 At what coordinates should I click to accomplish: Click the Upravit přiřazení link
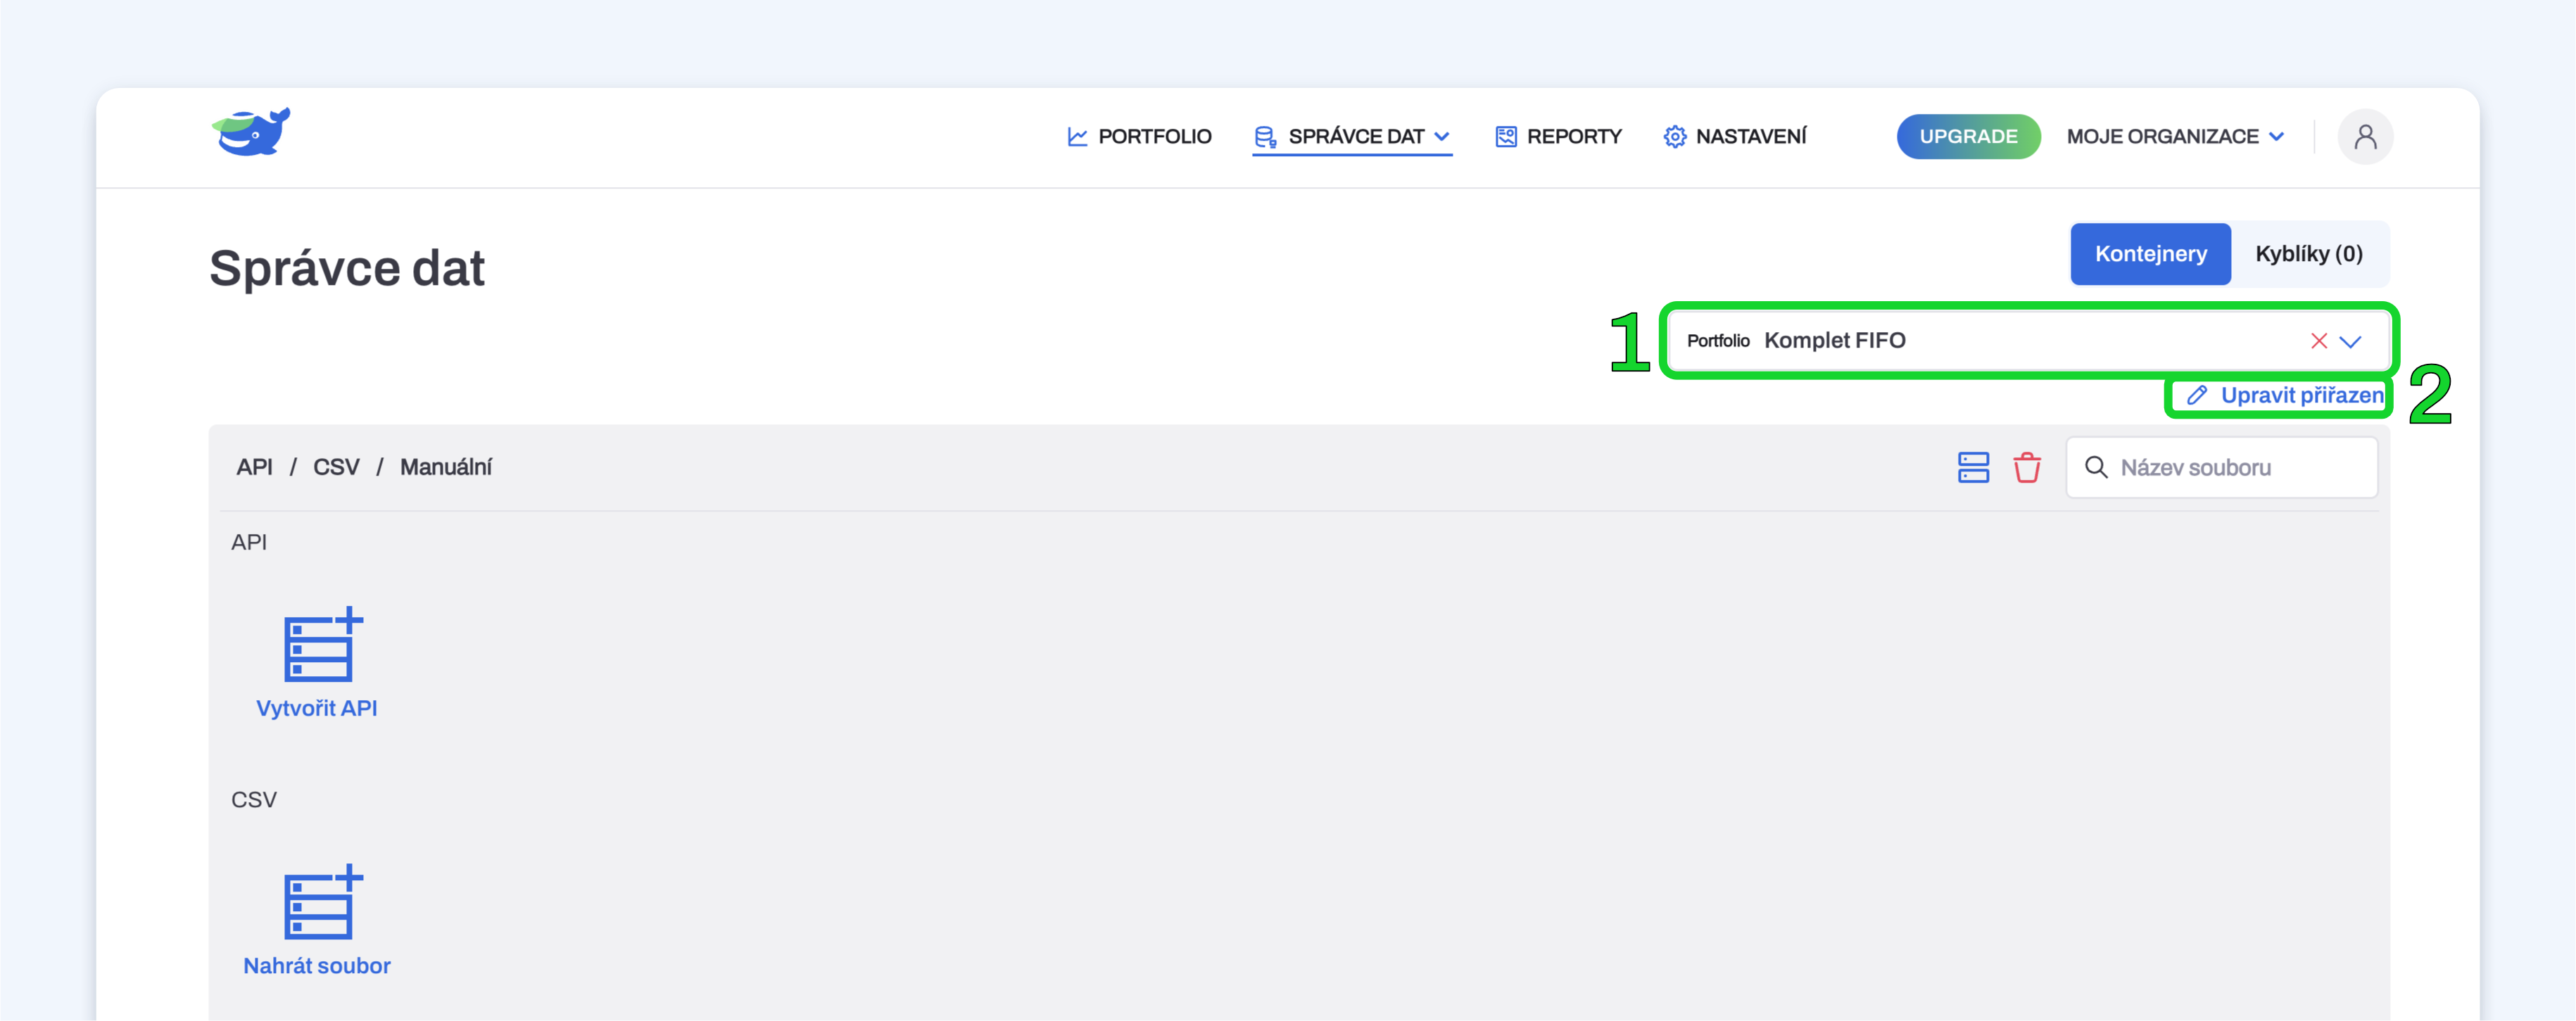2285,395
